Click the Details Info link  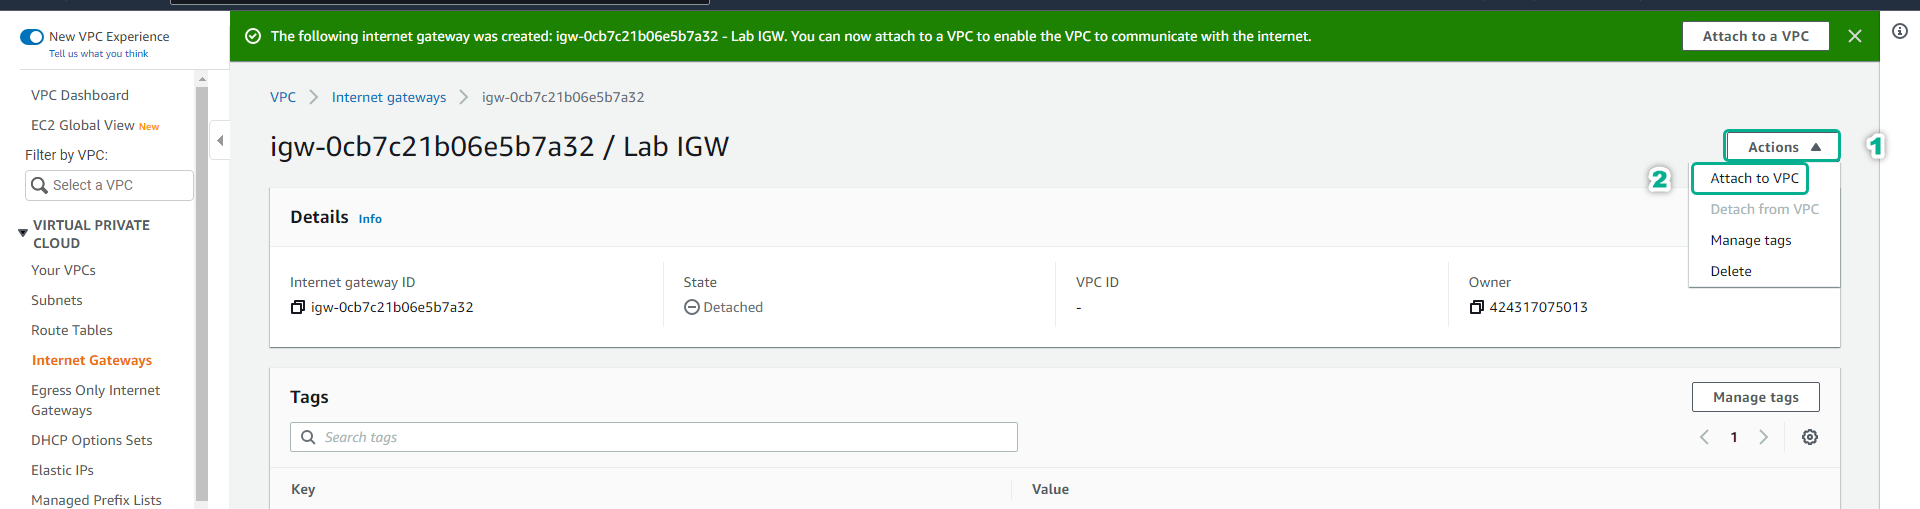coord(370,219)
